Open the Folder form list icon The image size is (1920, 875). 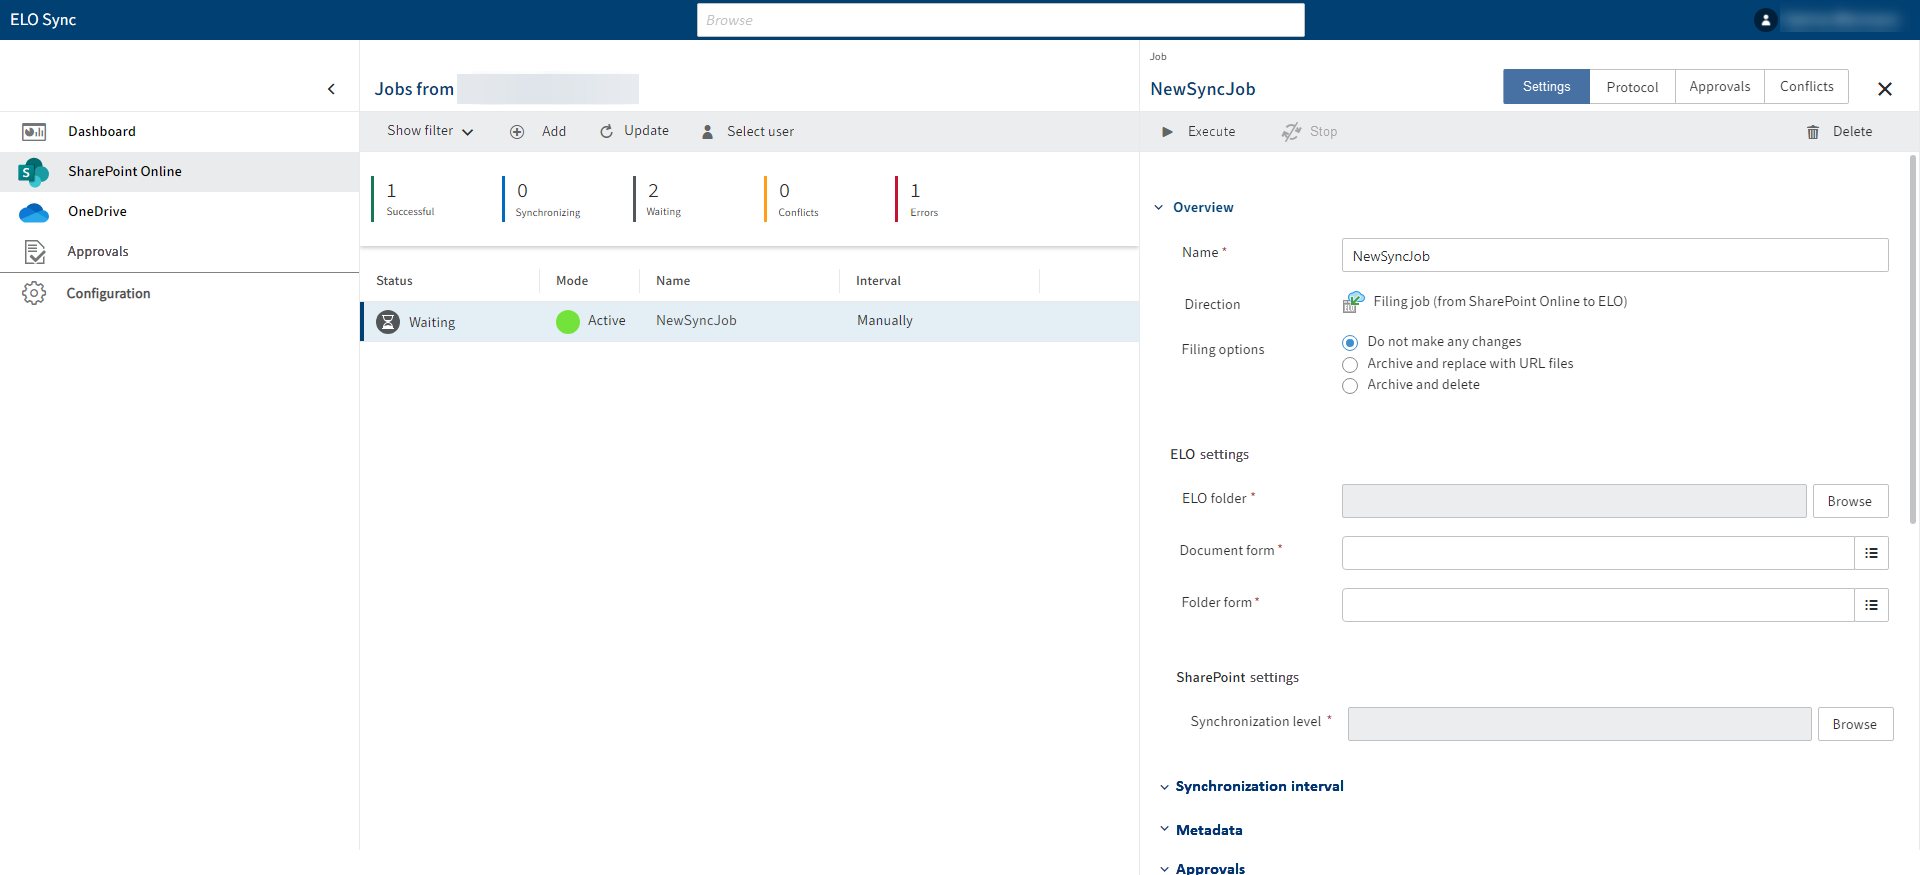[x=1871, y=605]
